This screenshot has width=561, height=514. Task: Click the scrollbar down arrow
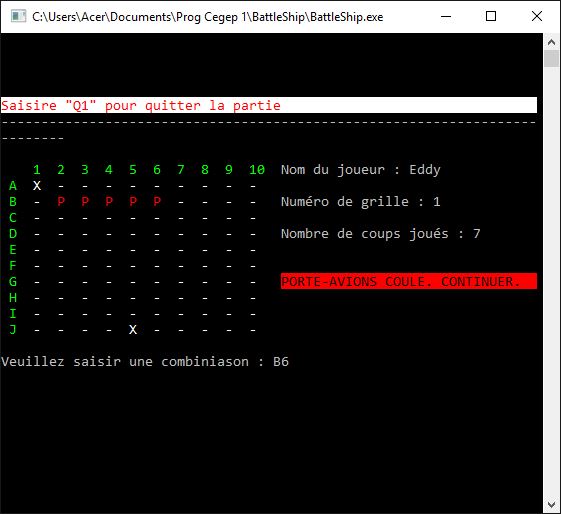click(551, 505)
